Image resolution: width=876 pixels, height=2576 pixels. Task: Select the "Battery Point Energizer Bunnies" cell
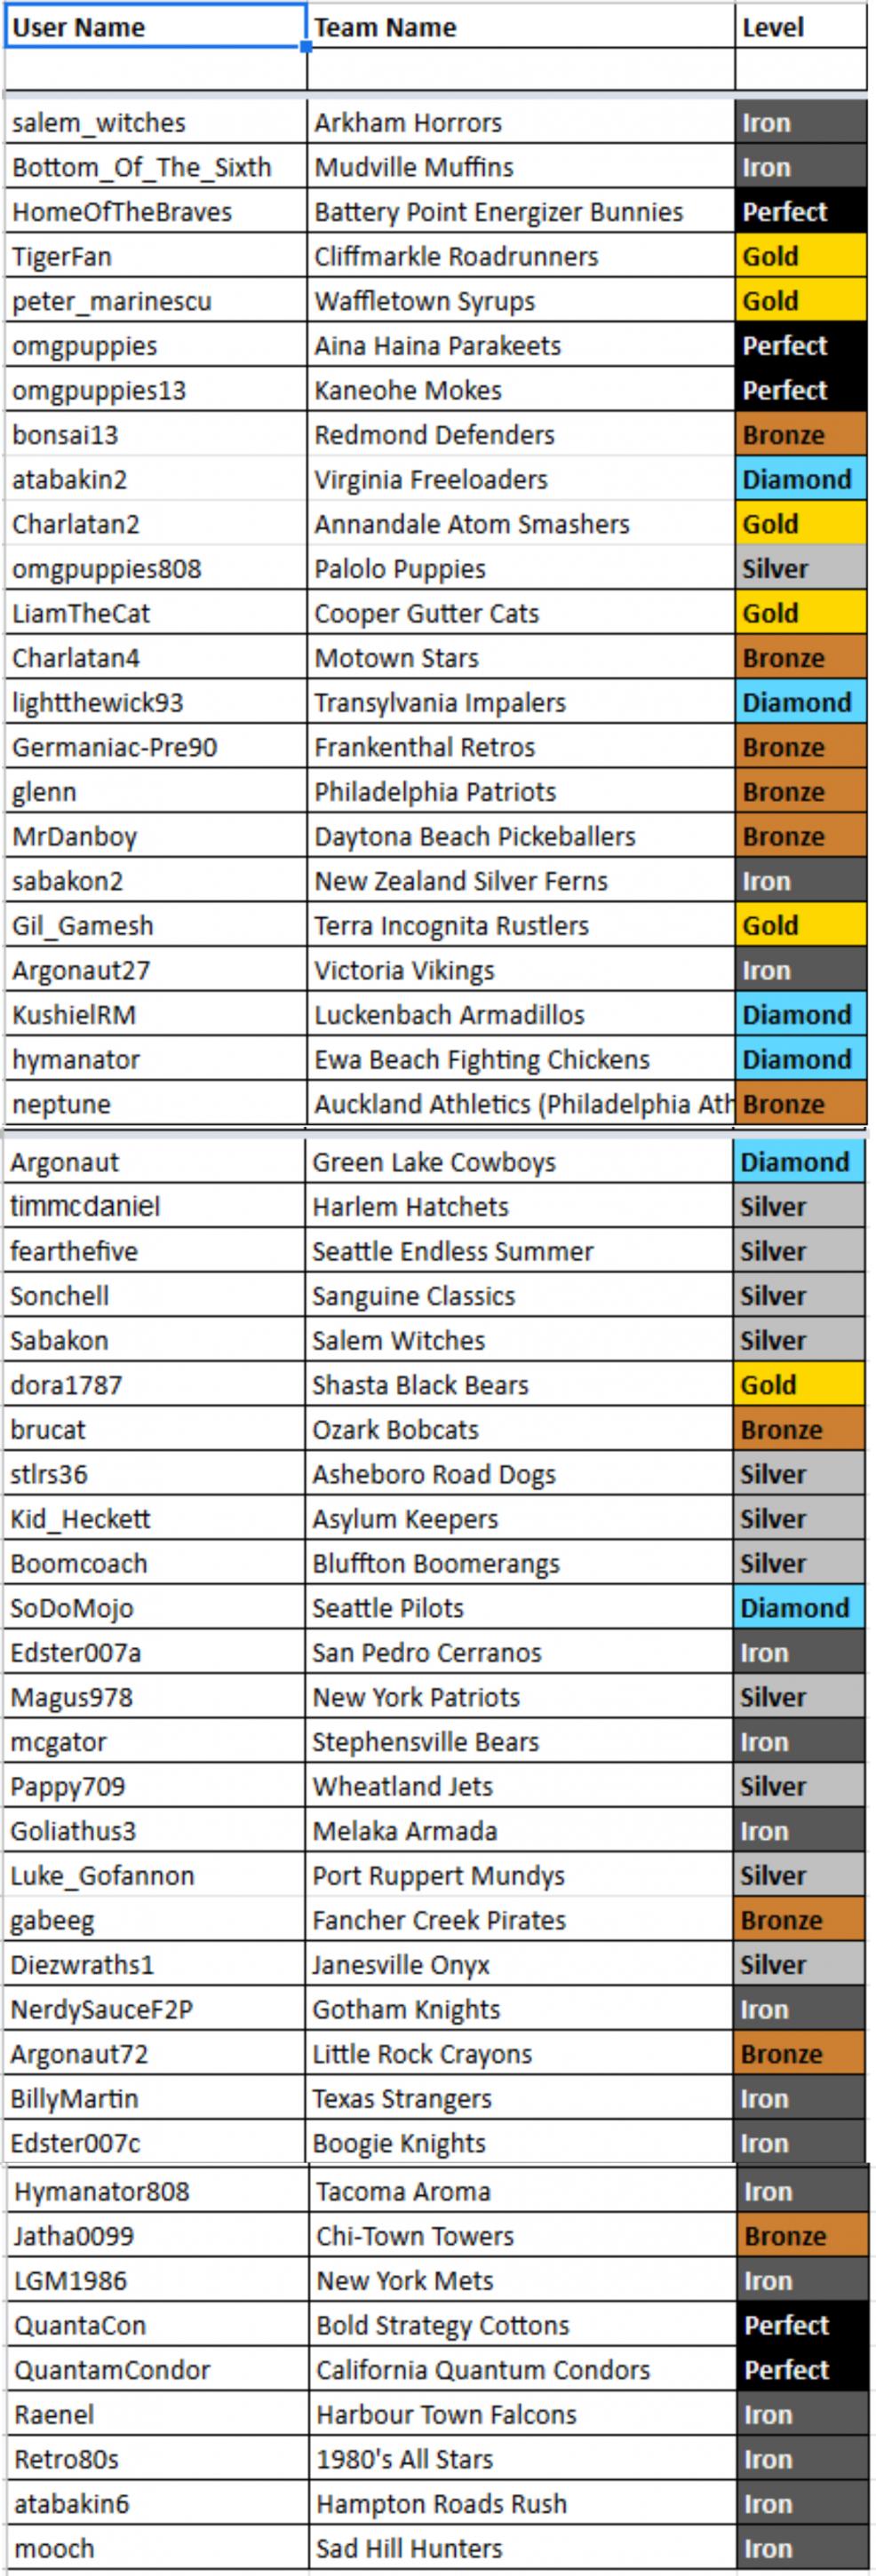point(520,212)
